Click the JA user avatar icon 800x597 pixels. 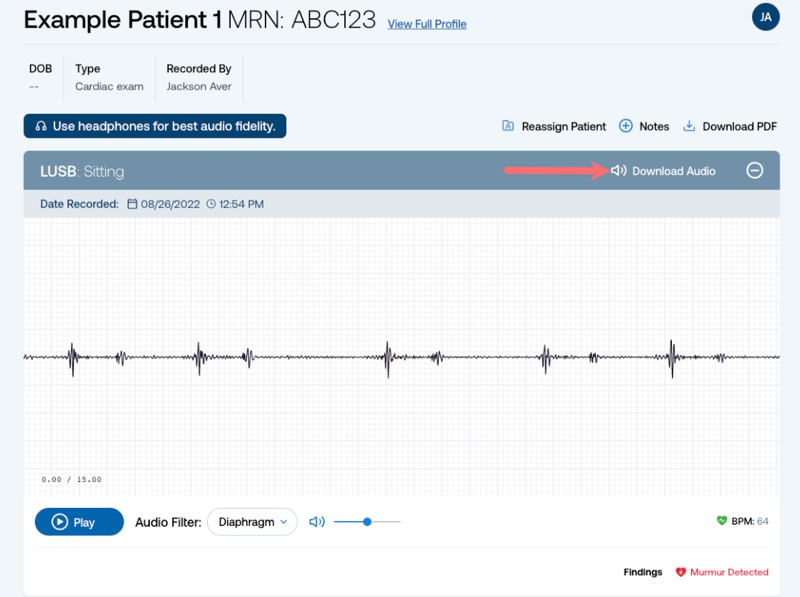(765, 17)
